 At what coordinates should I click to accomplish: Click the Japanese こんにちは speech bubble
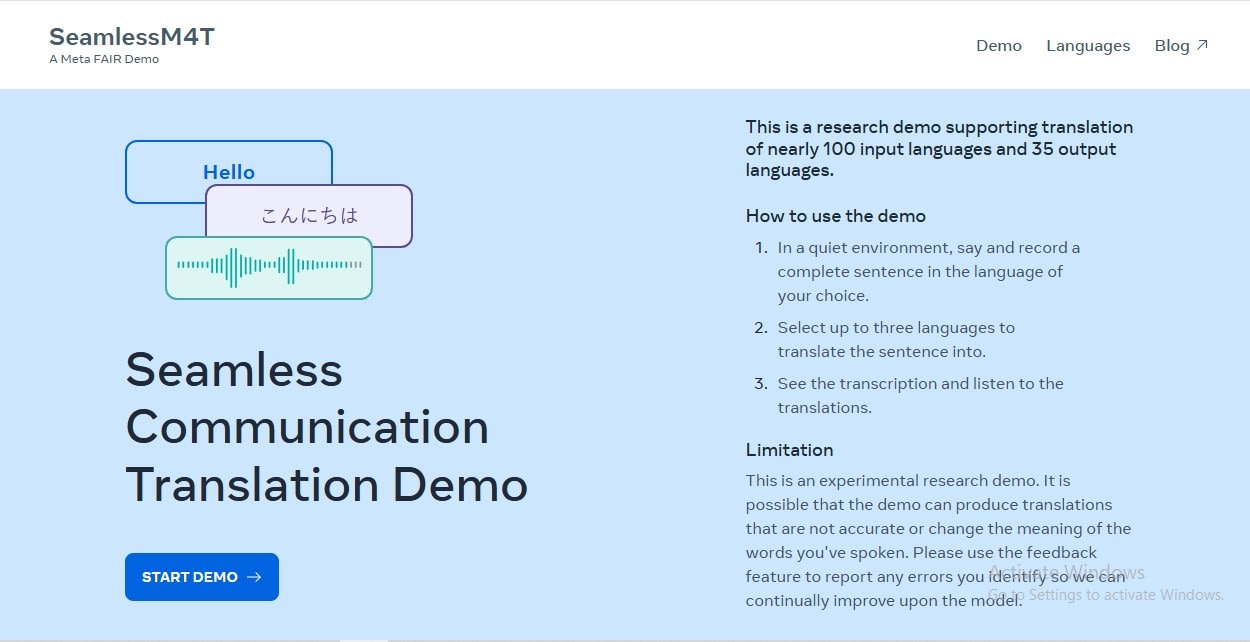point(309,215)
